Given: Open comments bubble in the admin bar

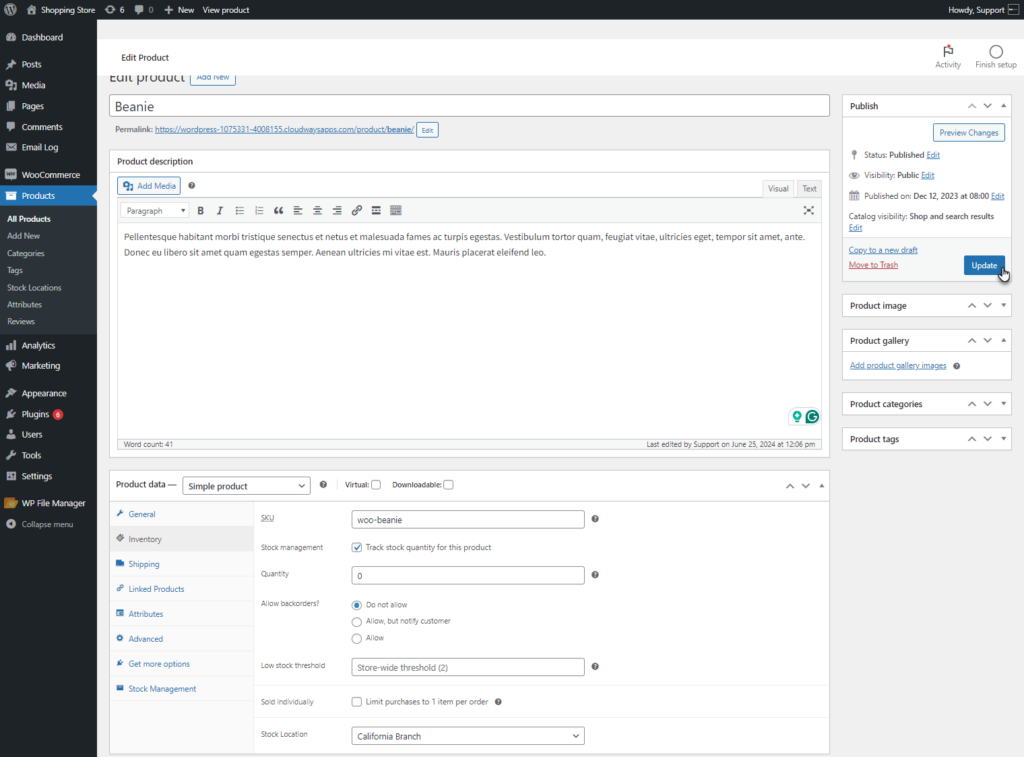Looking at the screenshot, I should tap(144, 10).
